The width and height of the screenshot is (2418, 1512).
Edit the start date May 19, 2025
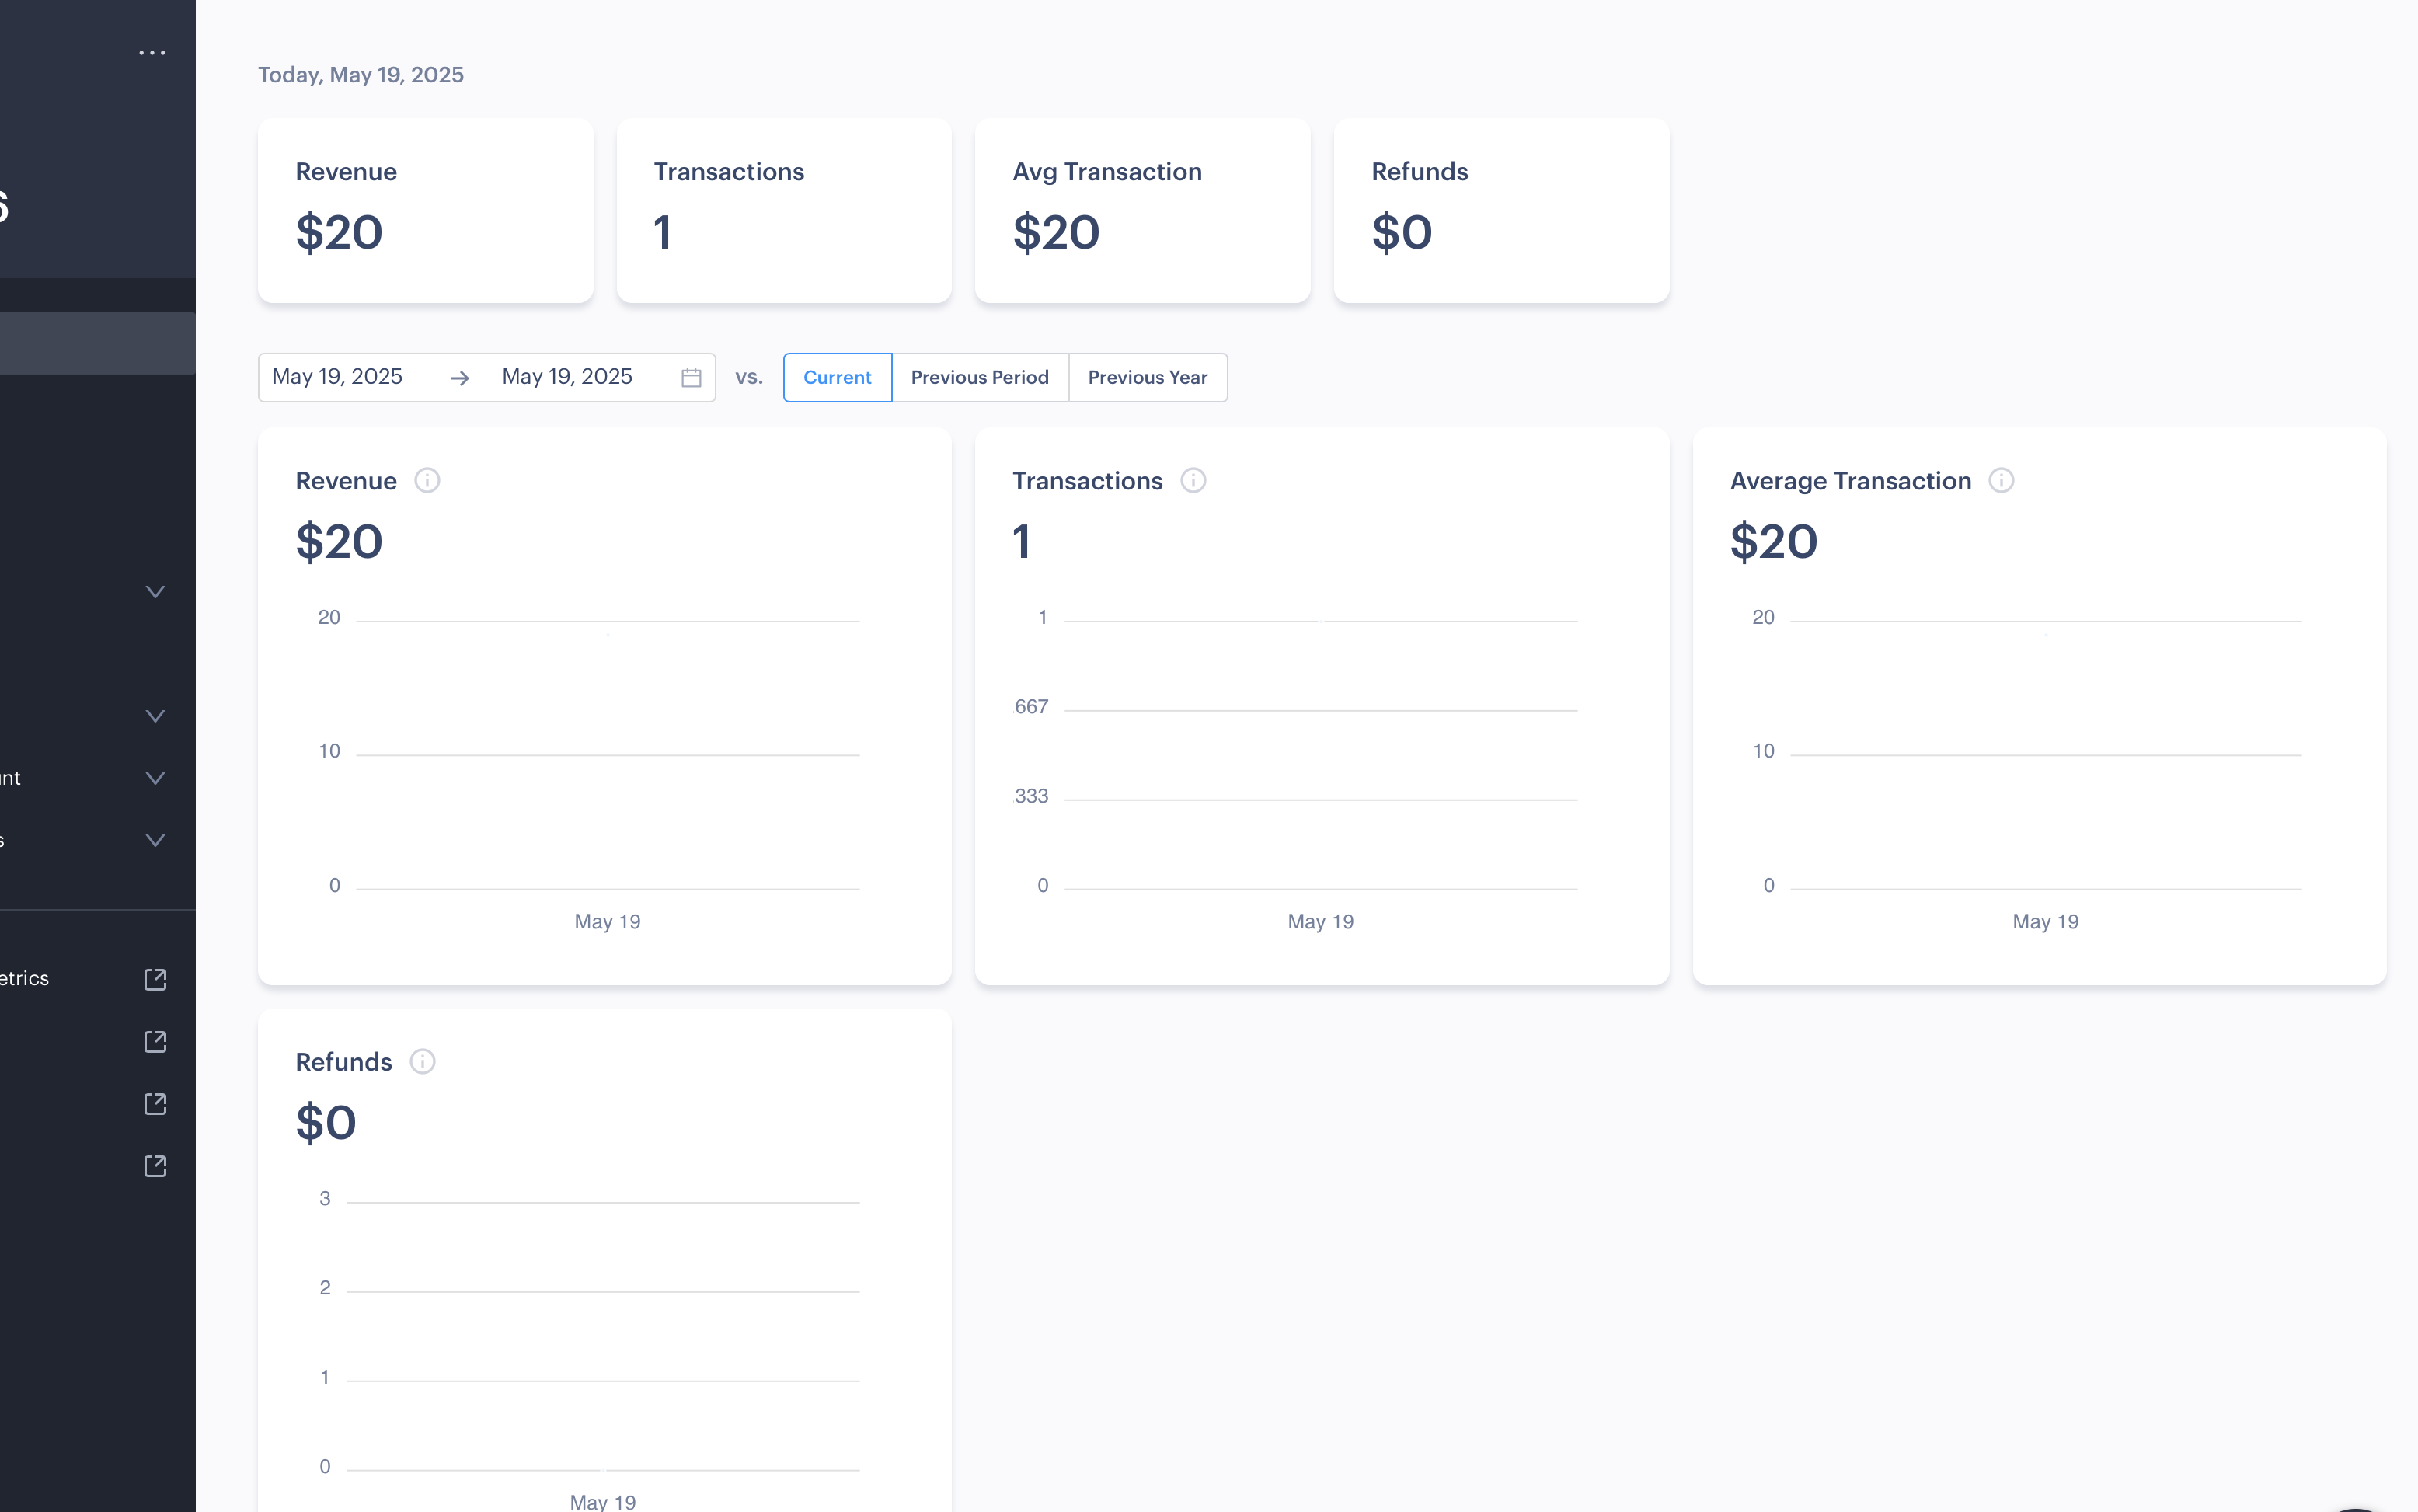coord(338,377)
